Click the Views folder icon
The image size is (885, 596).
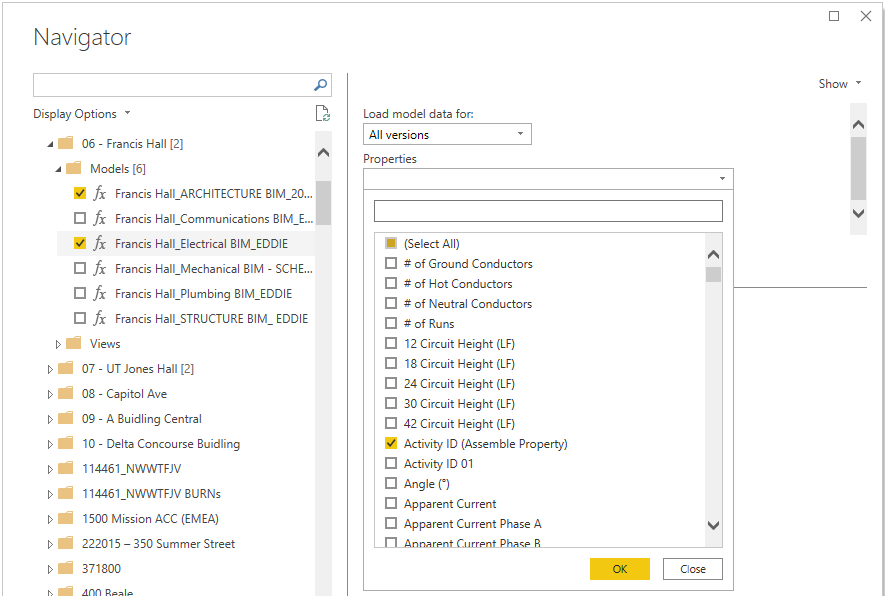[74, 344]
